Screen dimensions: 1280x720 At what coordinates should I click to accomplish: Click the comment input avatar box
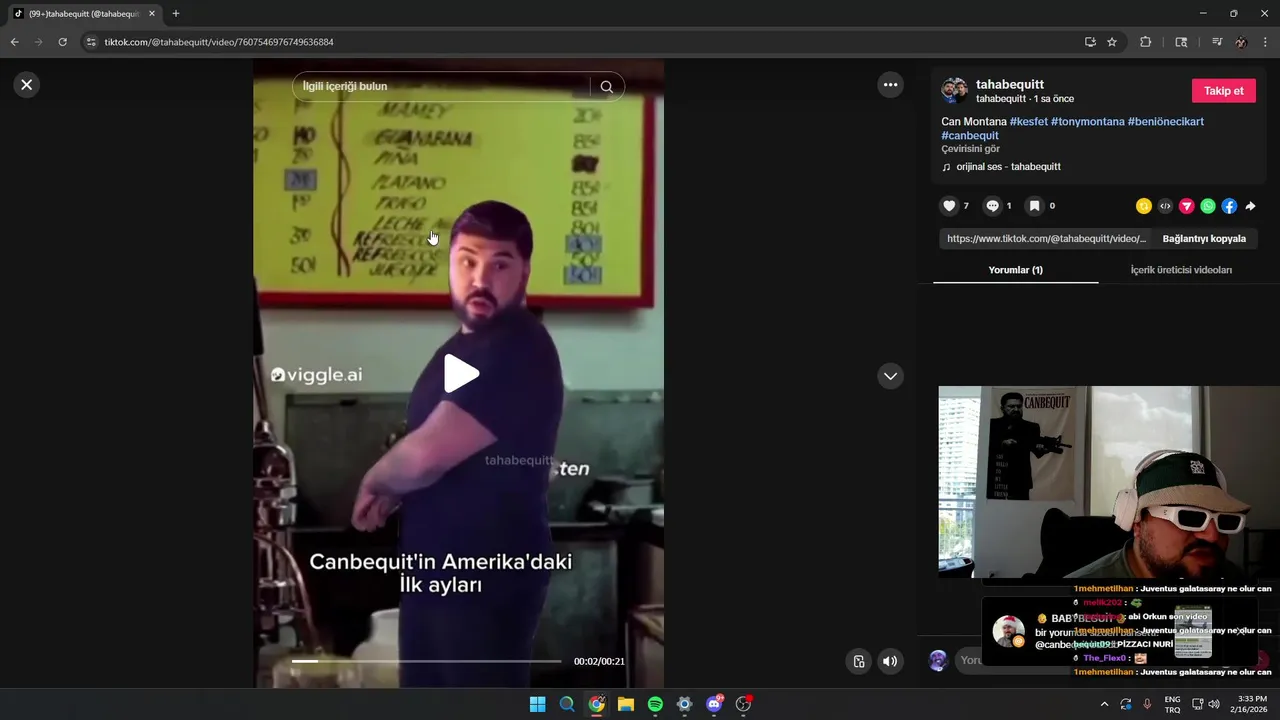coord(938,661)
